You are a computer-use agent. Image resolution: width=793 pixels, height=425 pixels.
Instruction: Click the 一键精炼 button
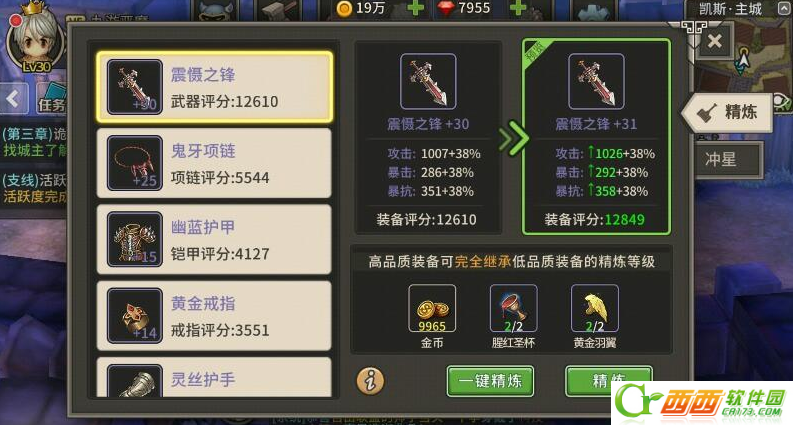pos(490,381)
